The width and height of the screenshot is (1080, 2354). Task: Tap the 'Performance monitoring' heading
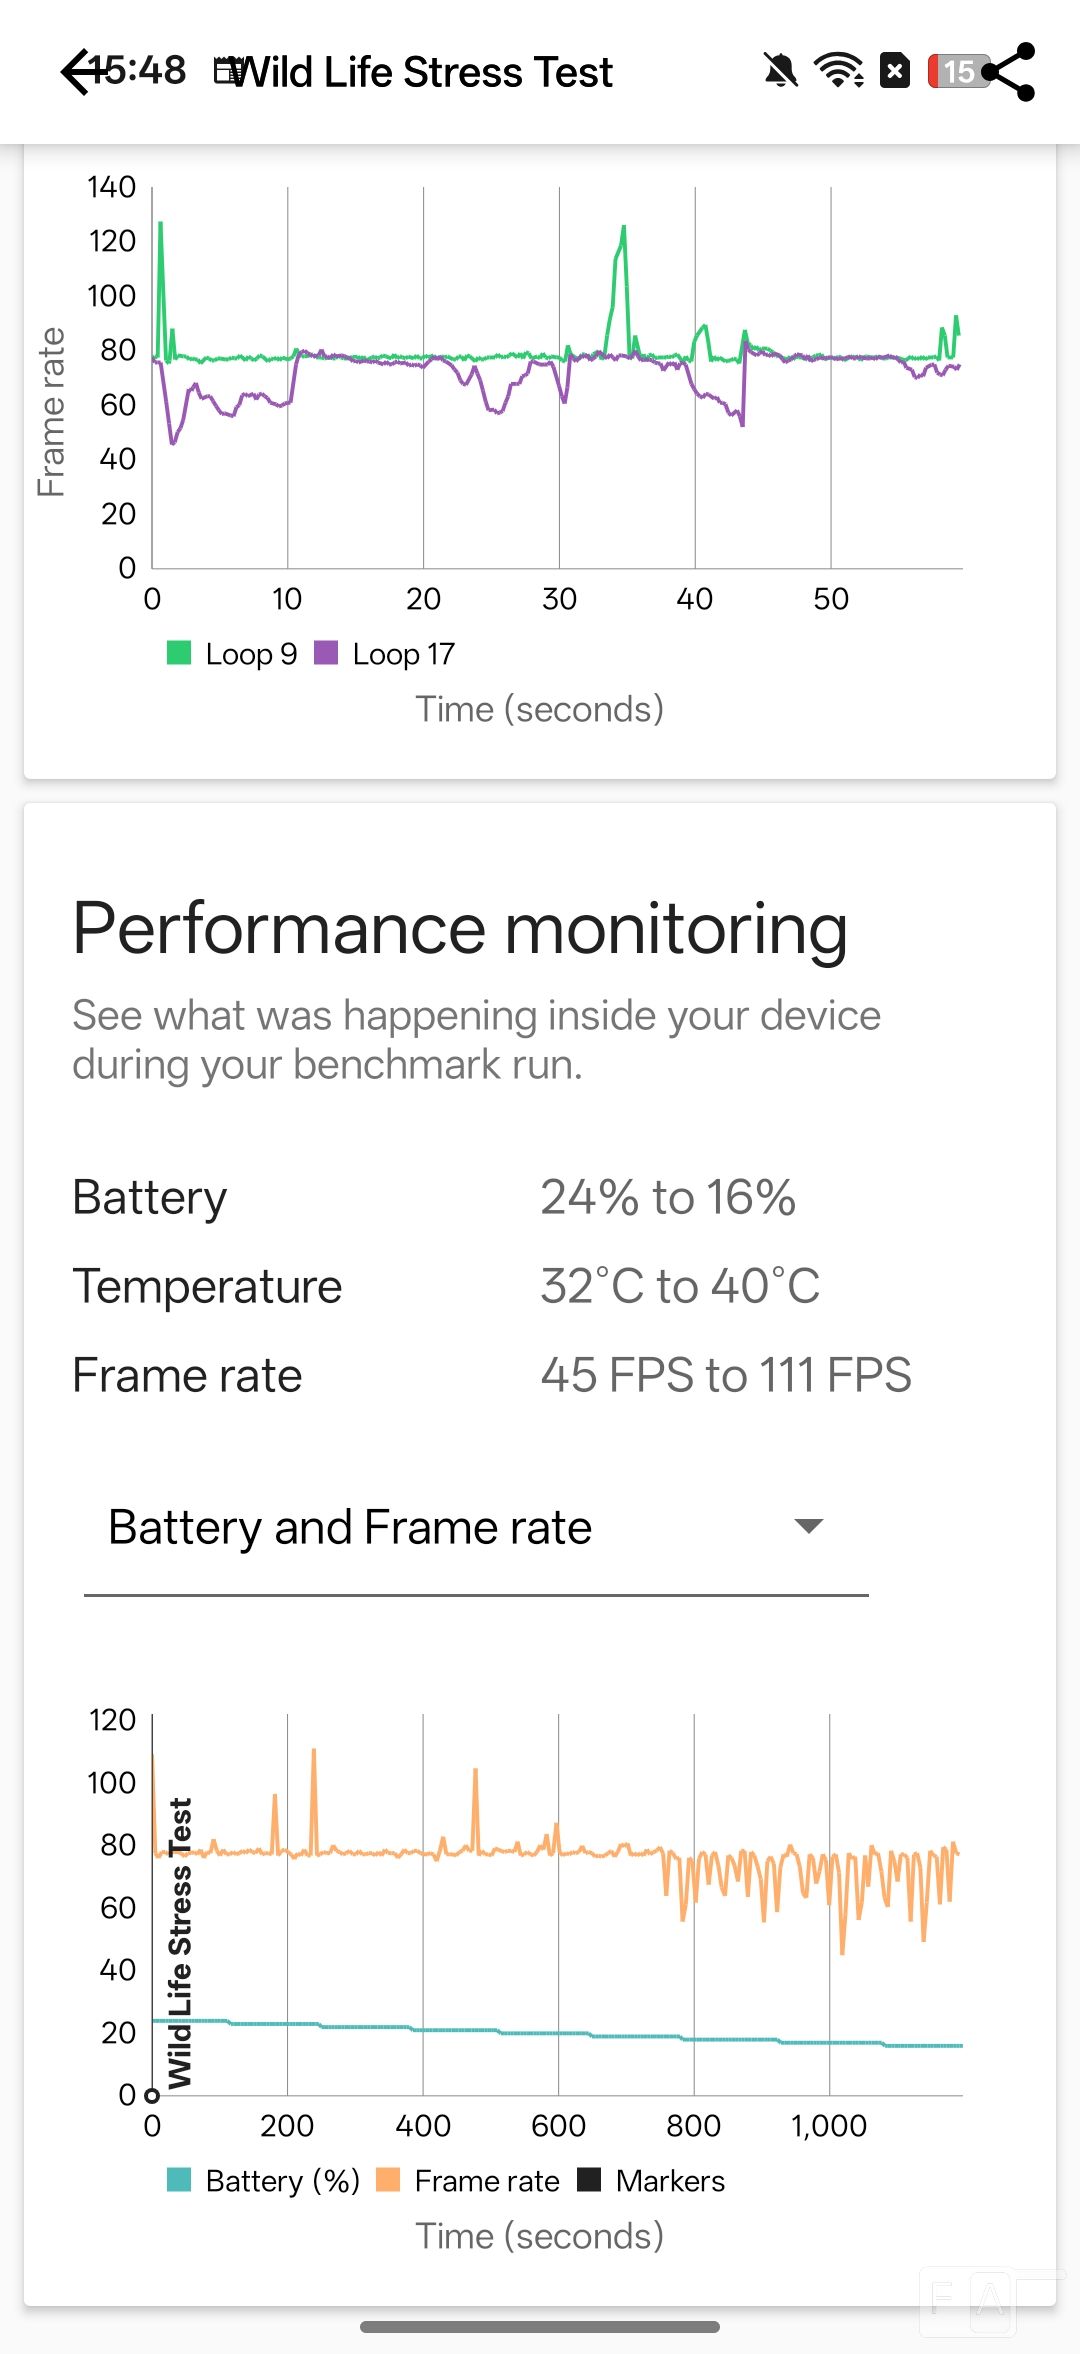[x=460, y=929]
